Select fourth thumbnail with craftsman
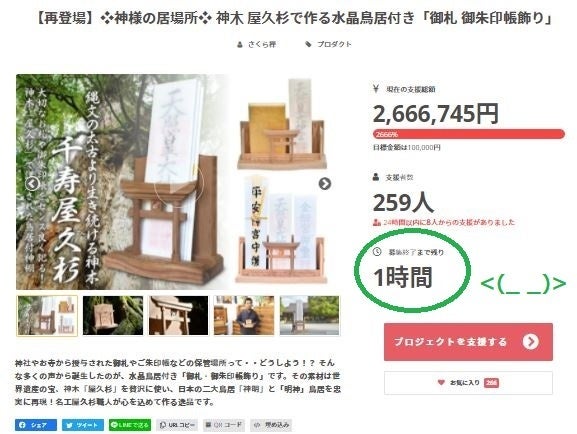 (x=244, y=315)
